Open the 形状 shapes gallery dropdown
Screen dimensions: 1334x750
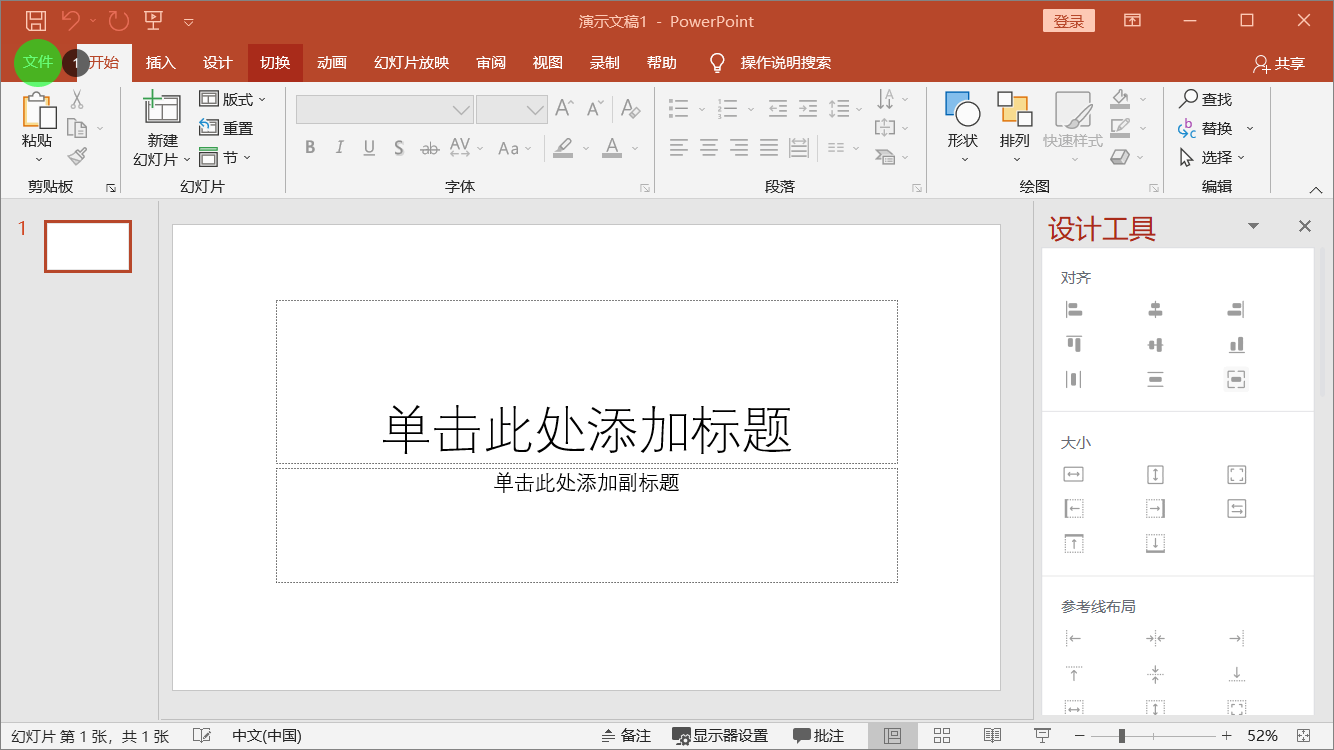(x=963, y=127)
